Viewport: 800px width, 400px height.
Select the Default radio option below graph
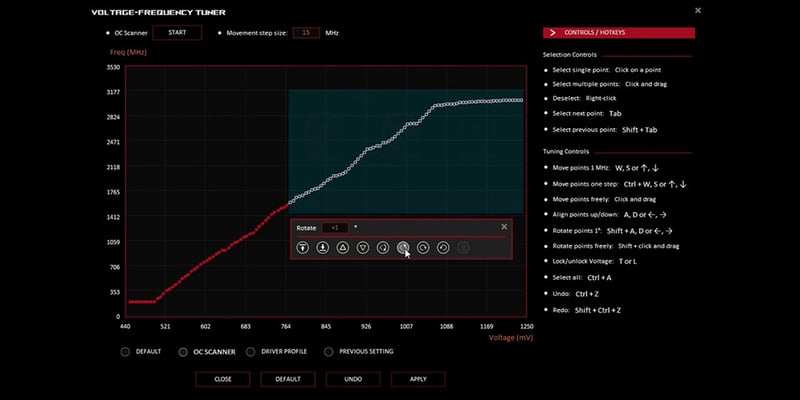(125, 351)
